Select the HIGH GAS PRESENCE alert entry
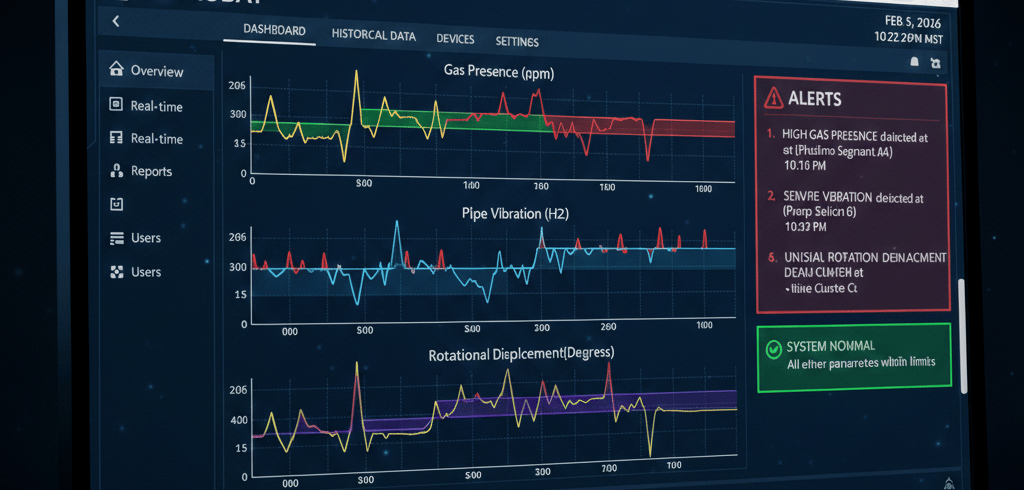This screenshot has width=1024, height=490. tap(847, 152)
